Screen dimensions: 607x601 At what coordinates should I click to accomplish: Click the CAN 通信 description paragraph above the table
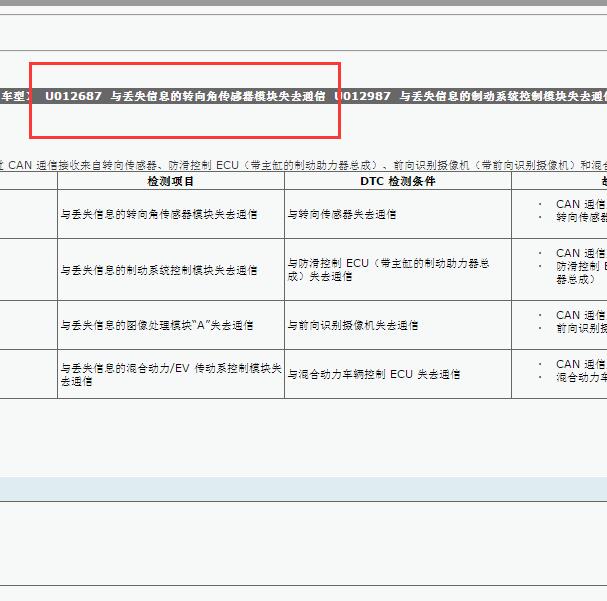pyautogui.click(x=304, y=165)
